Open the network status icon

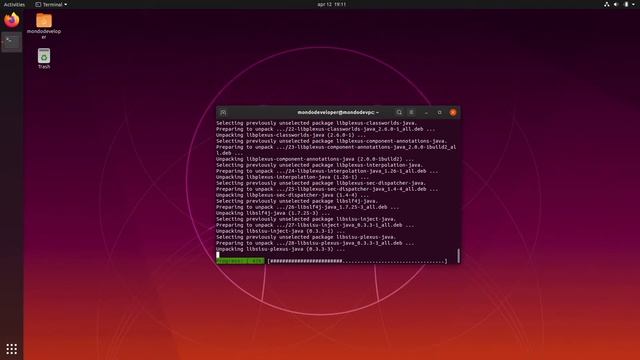pyautogui.click(x=607, y=4)
